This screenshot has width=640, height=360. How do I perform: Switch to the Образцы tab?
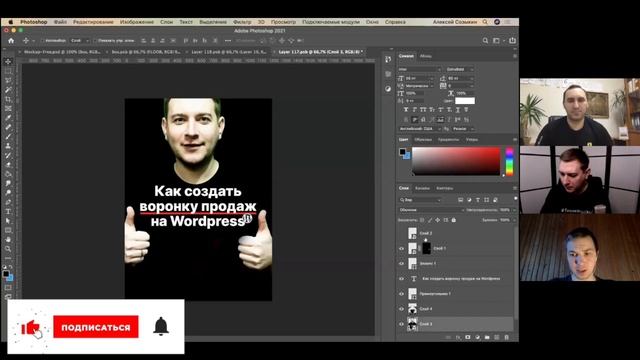pyautogui.click(x=423, y=140)
